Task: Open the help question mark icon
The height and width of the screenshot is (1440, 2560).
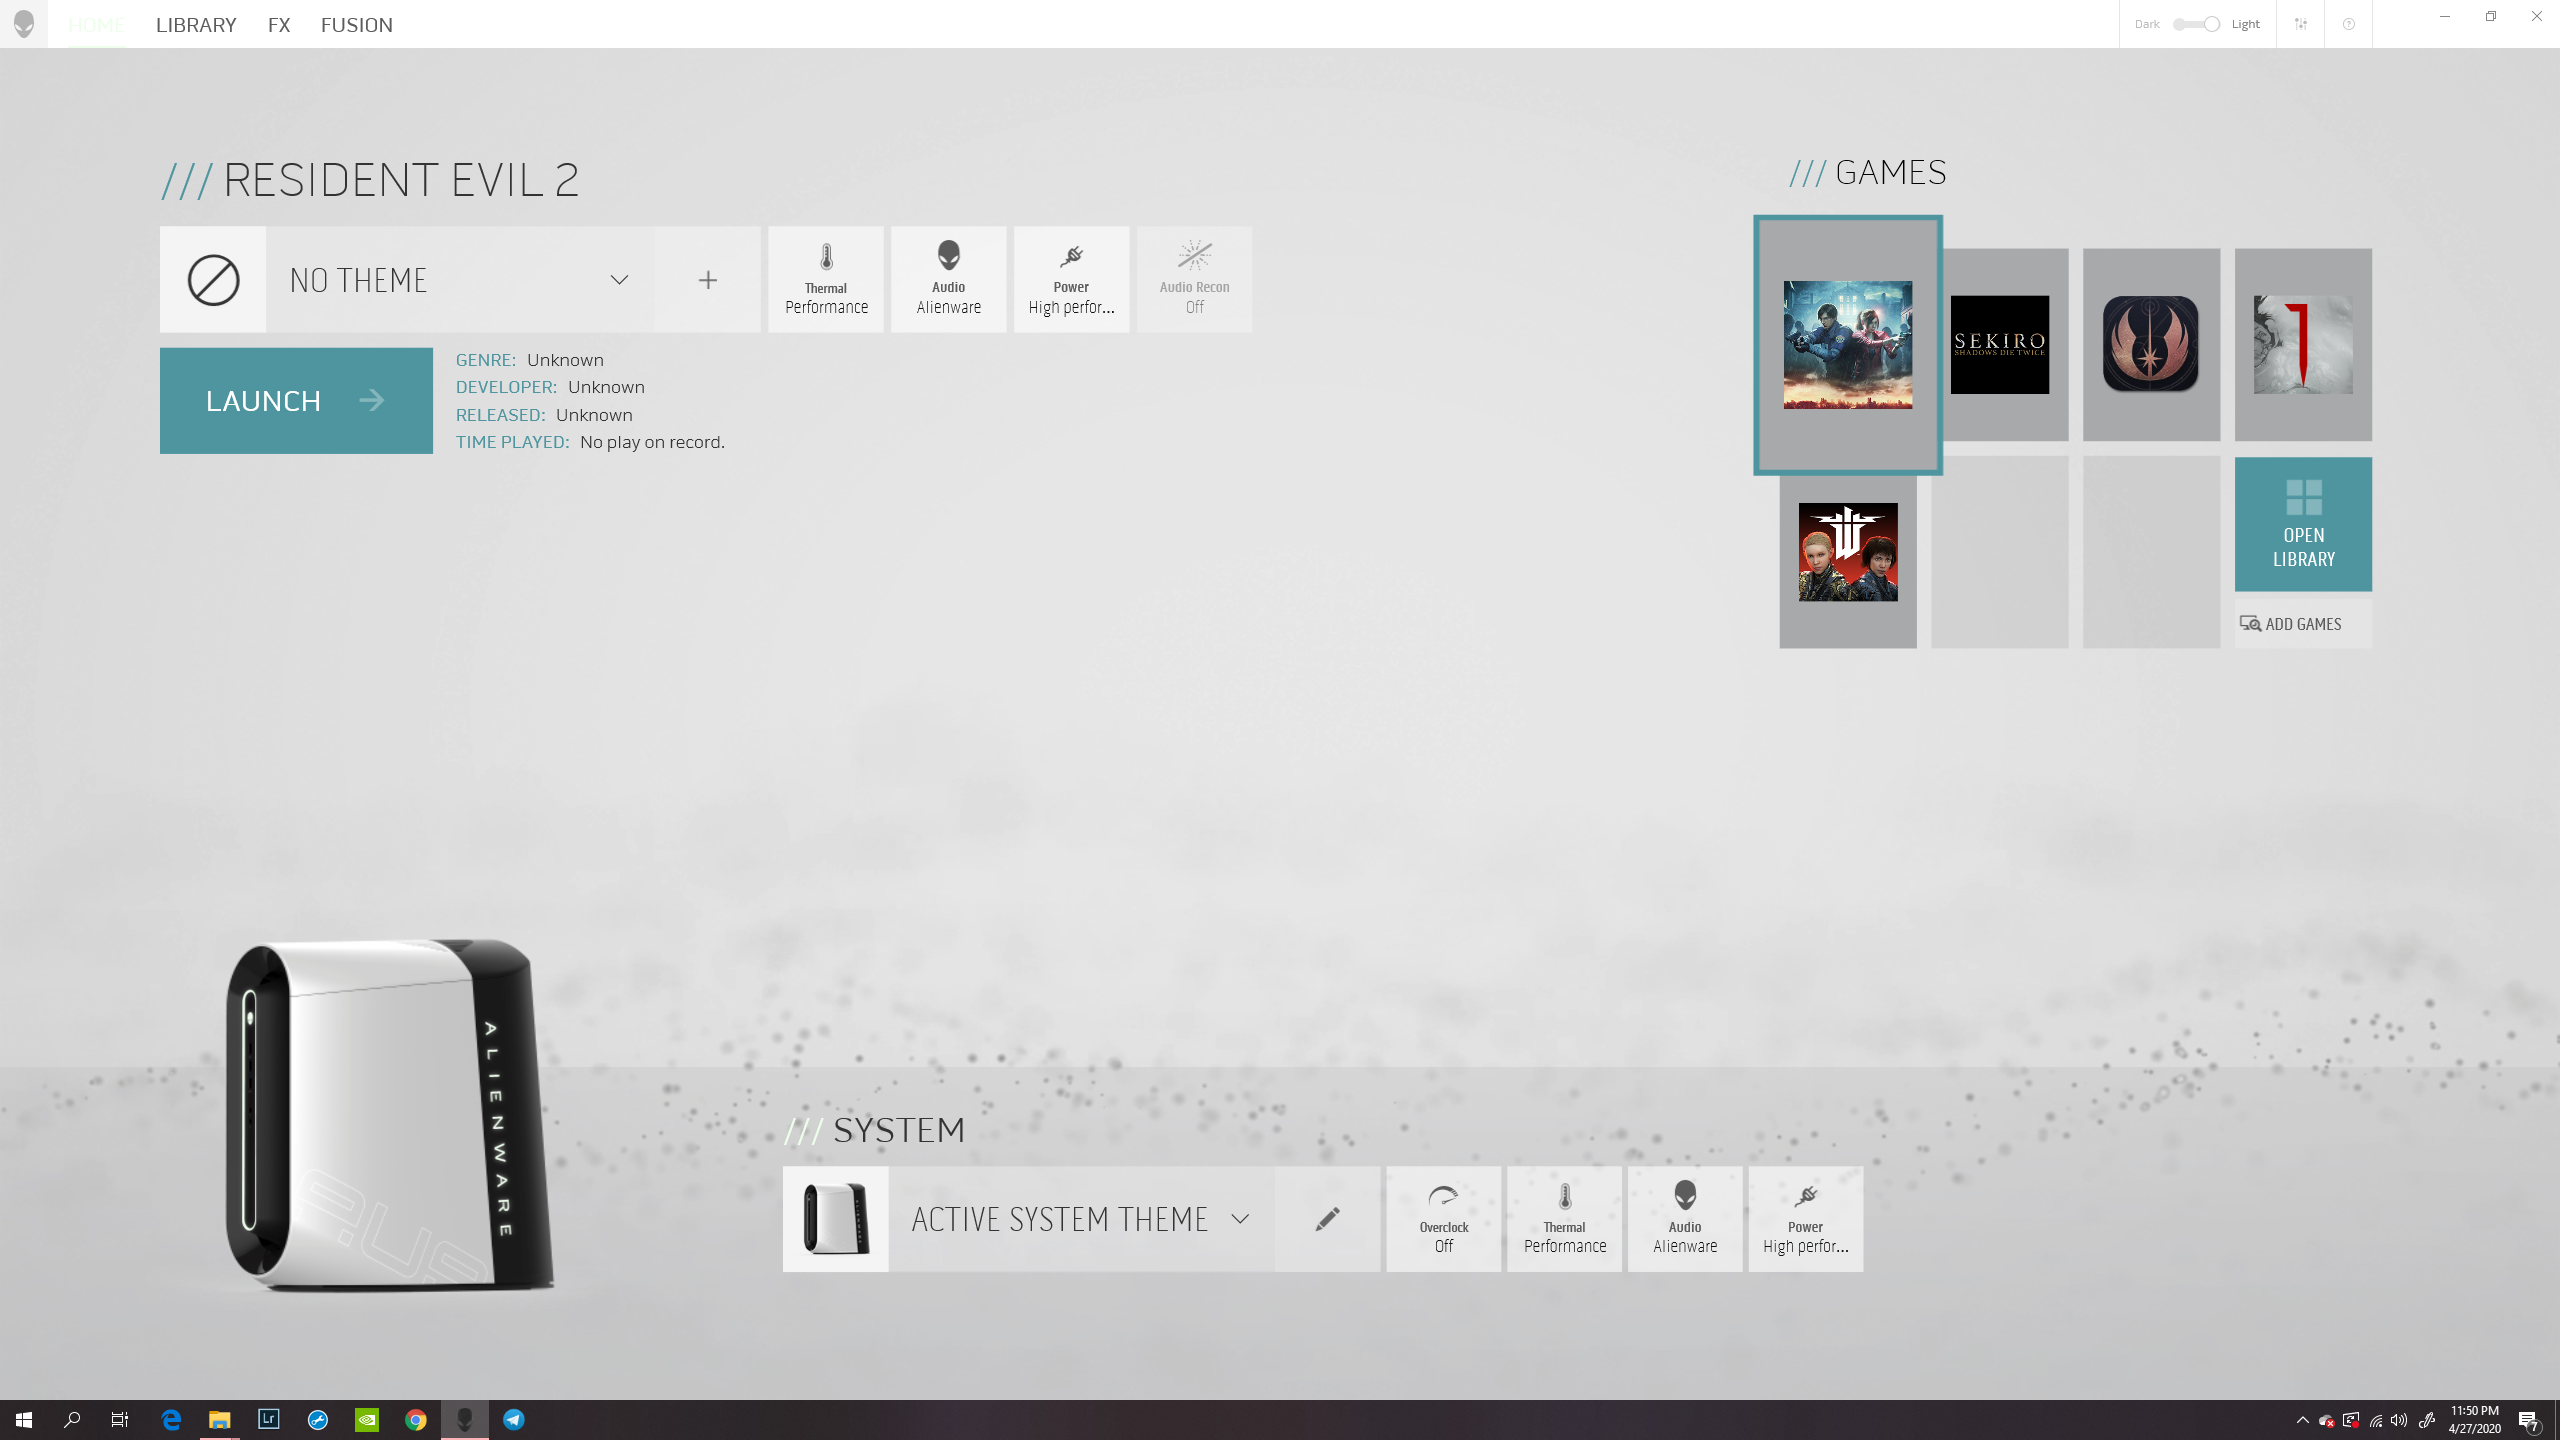Action: pyautogui.click(x=2349, y=24)
